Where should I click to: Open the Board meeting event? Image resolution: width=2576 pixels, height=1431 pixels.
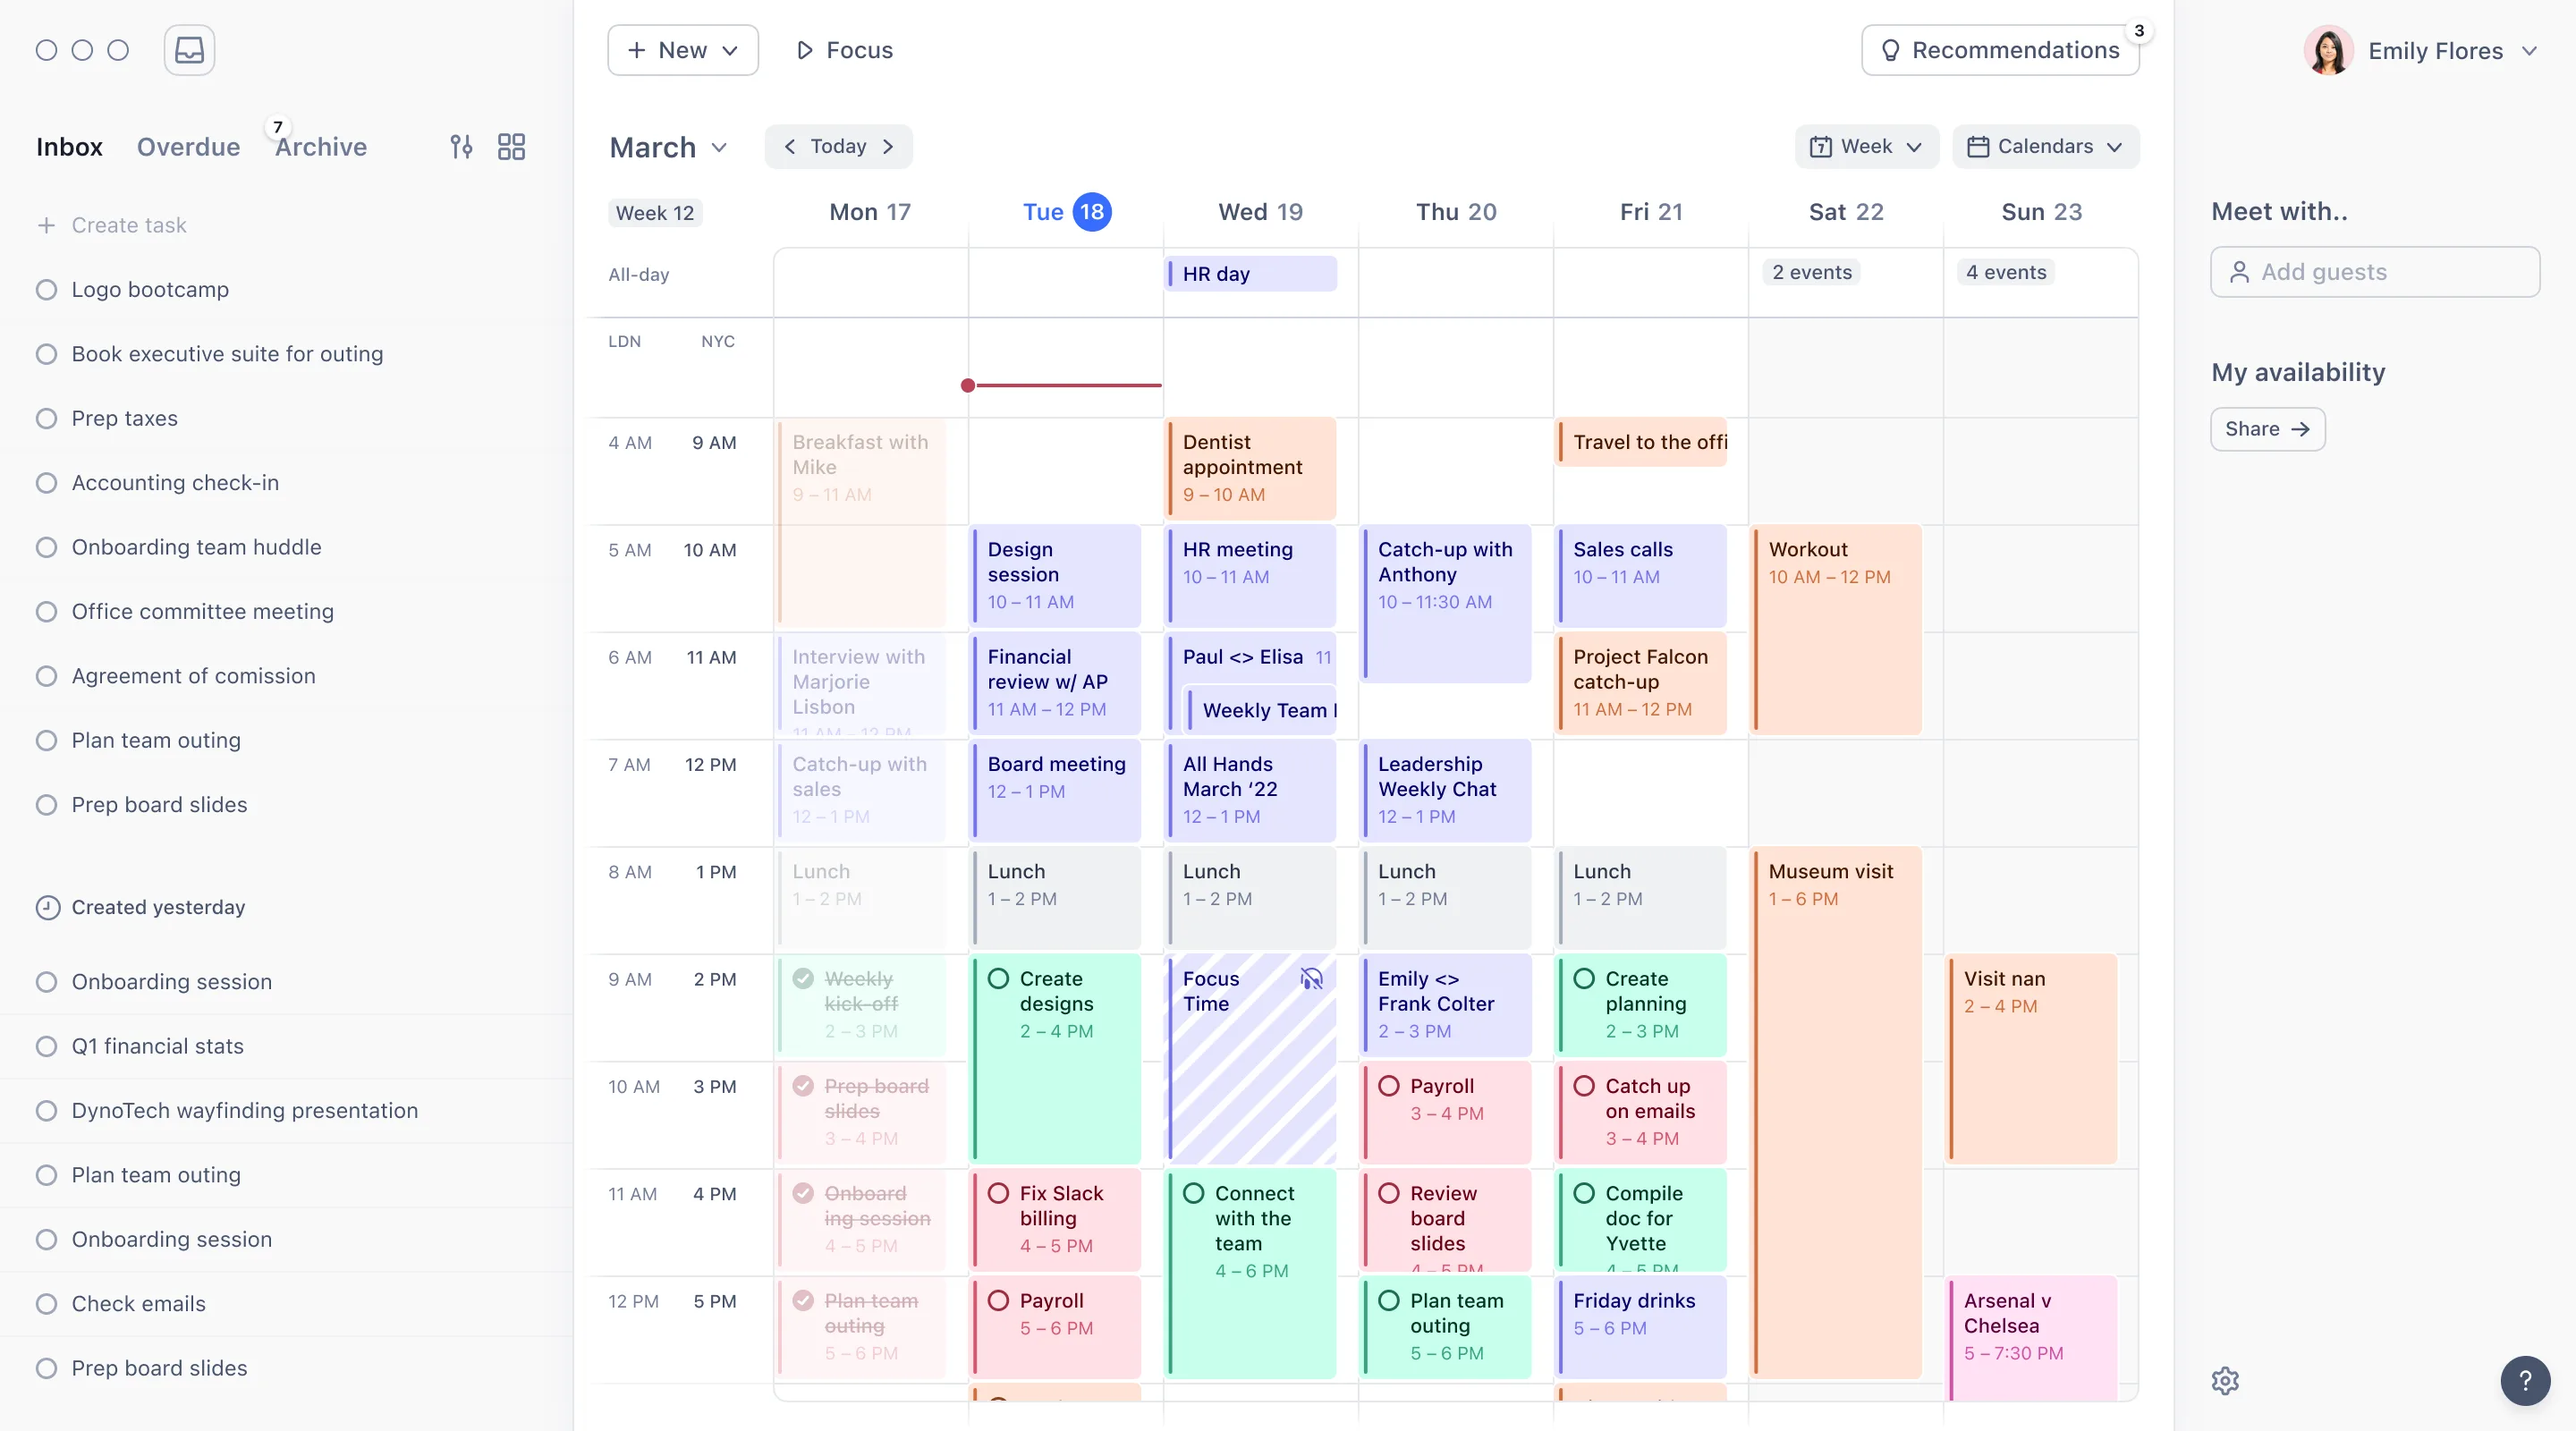point(1056,790)
